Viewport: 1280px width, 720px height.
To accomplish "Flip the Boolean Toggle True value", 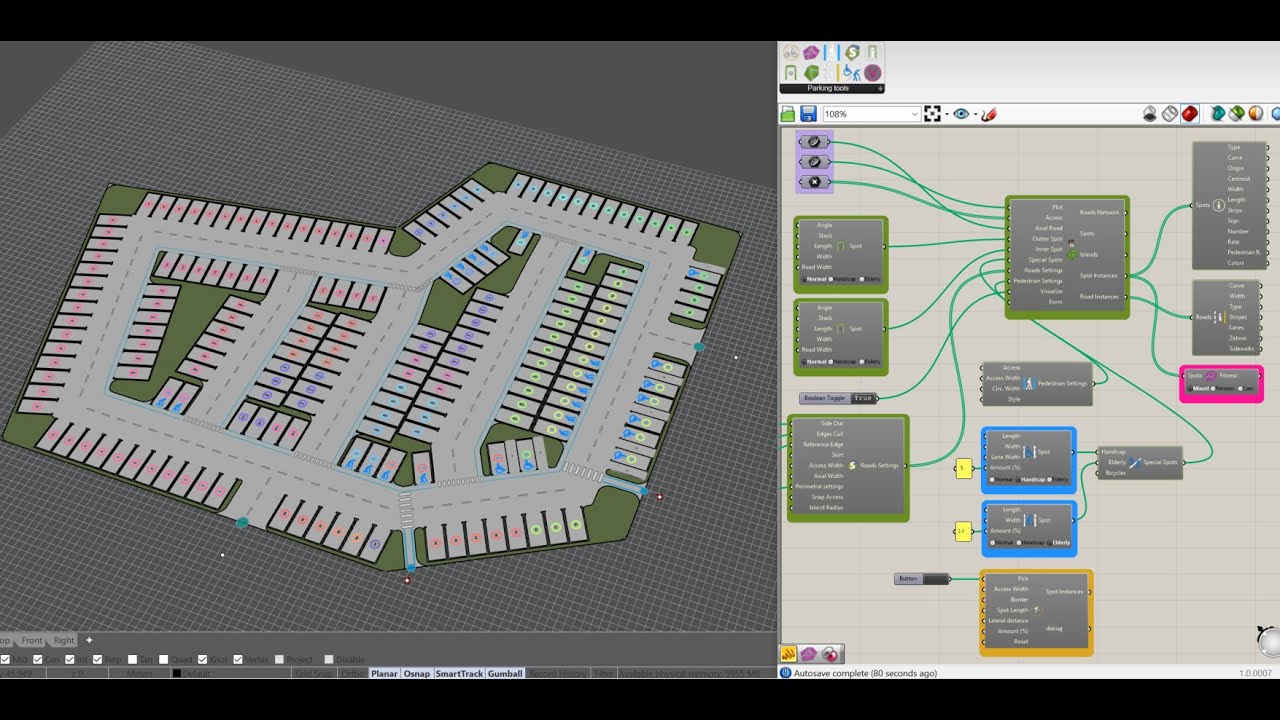I will point(862,398).
